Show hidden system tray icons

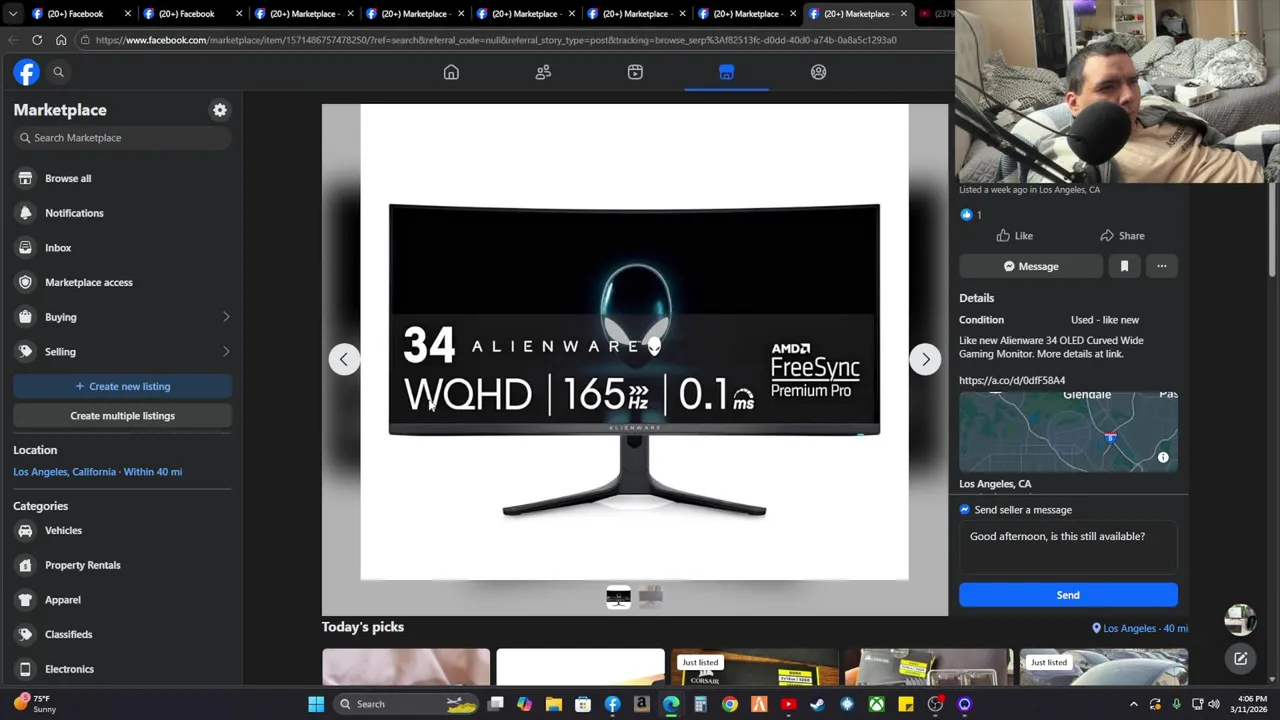[x=1133, y=704]
